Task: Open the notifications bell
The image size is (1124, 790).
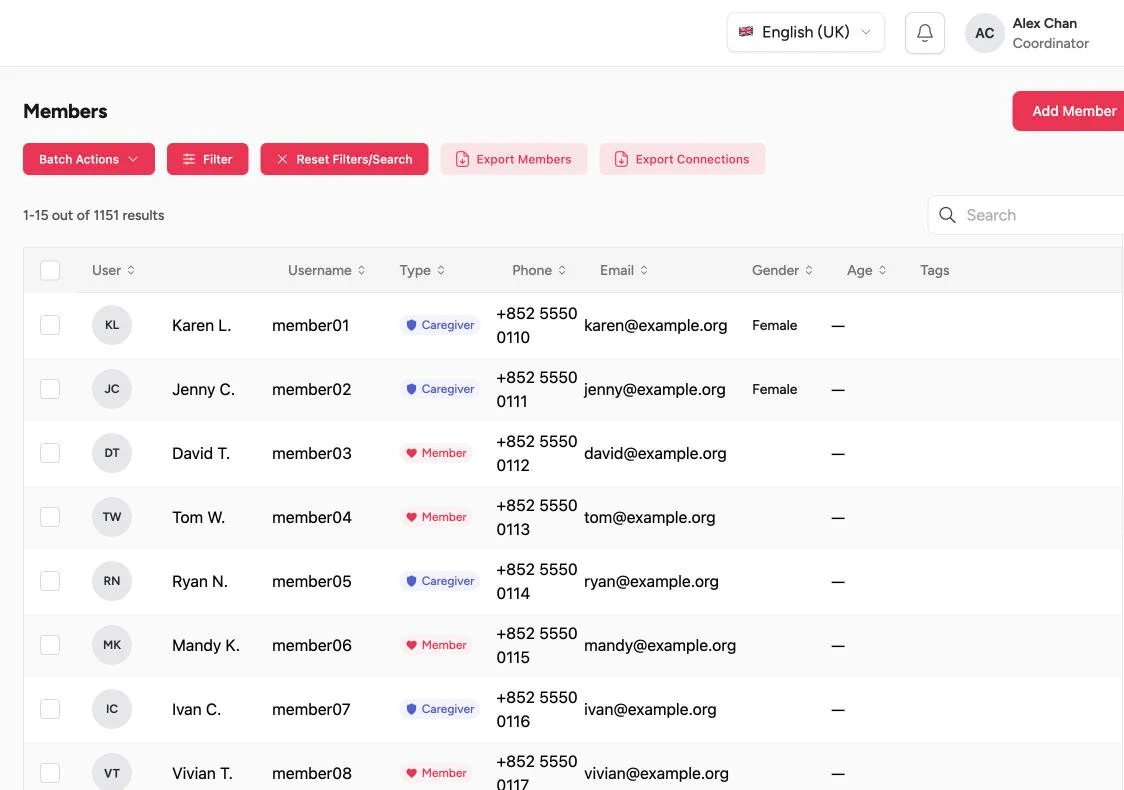Action: [x=925, y=33]
